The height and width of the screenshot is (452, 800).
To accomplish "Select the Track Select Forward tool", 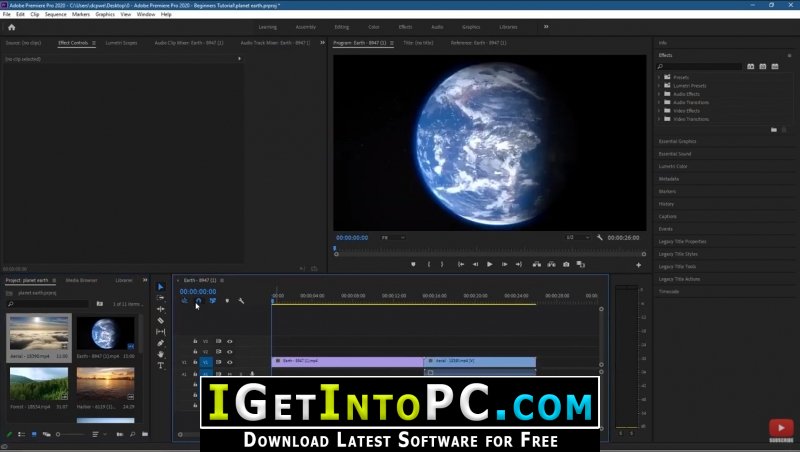I will click(x=161, y=298).
